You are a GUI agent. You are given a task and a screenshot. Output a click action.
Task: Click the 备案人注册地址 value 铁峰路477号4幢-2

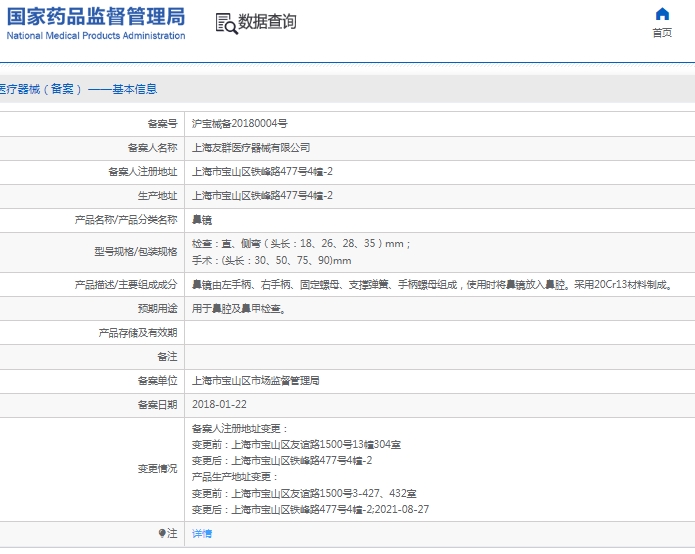pyautogui.click(x=262, y=172)
